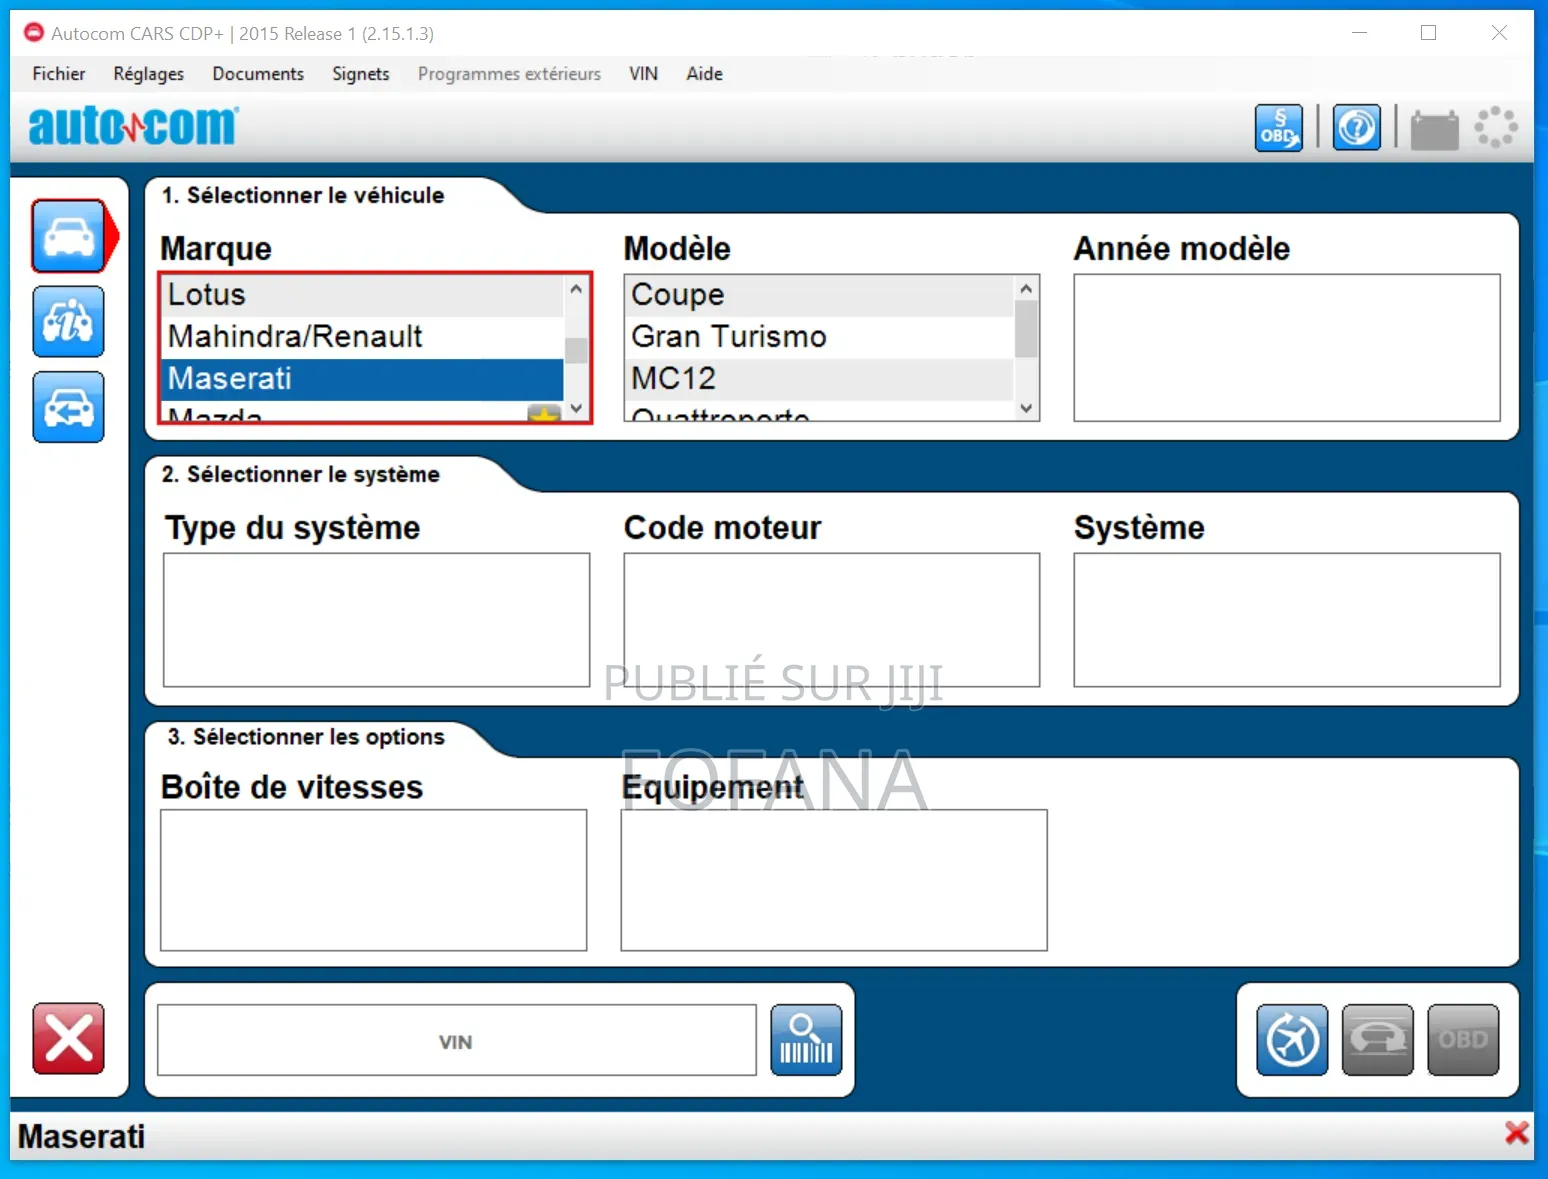Click into the VIN input field
This screenshot has width=1548, height=1179.
coord(457,1041)
